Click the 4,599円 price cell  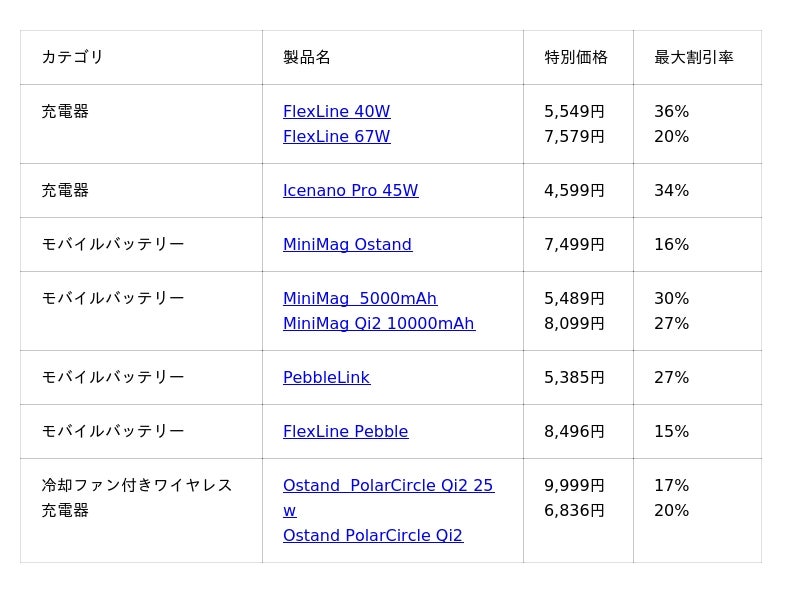click(x=574, y=191)
